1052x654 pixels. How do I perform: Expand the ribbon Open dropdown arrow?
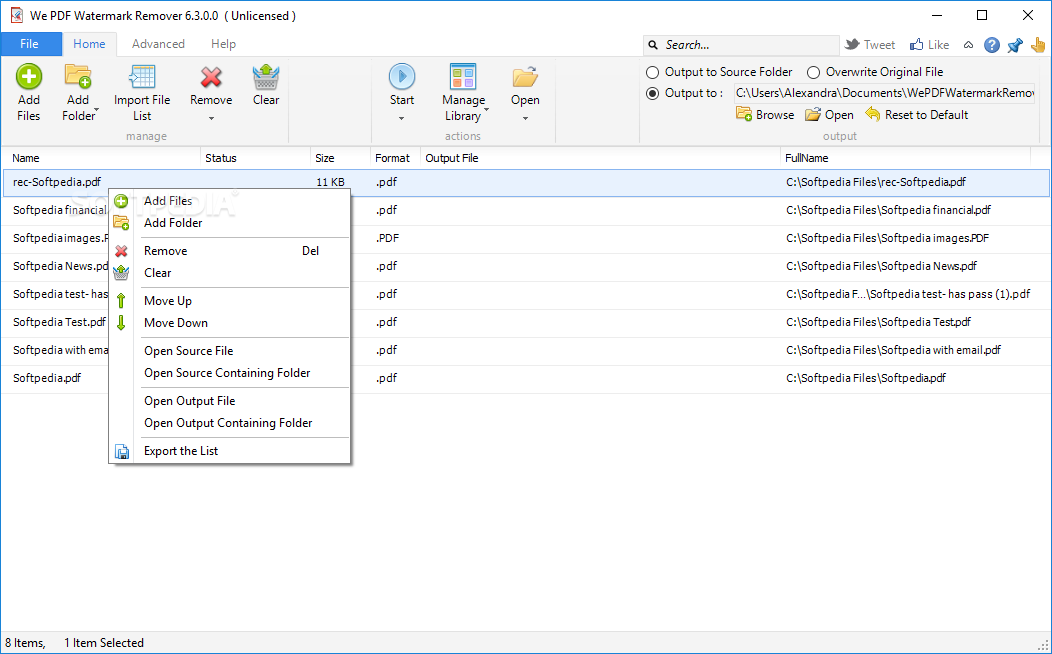[x=525, y=119]
